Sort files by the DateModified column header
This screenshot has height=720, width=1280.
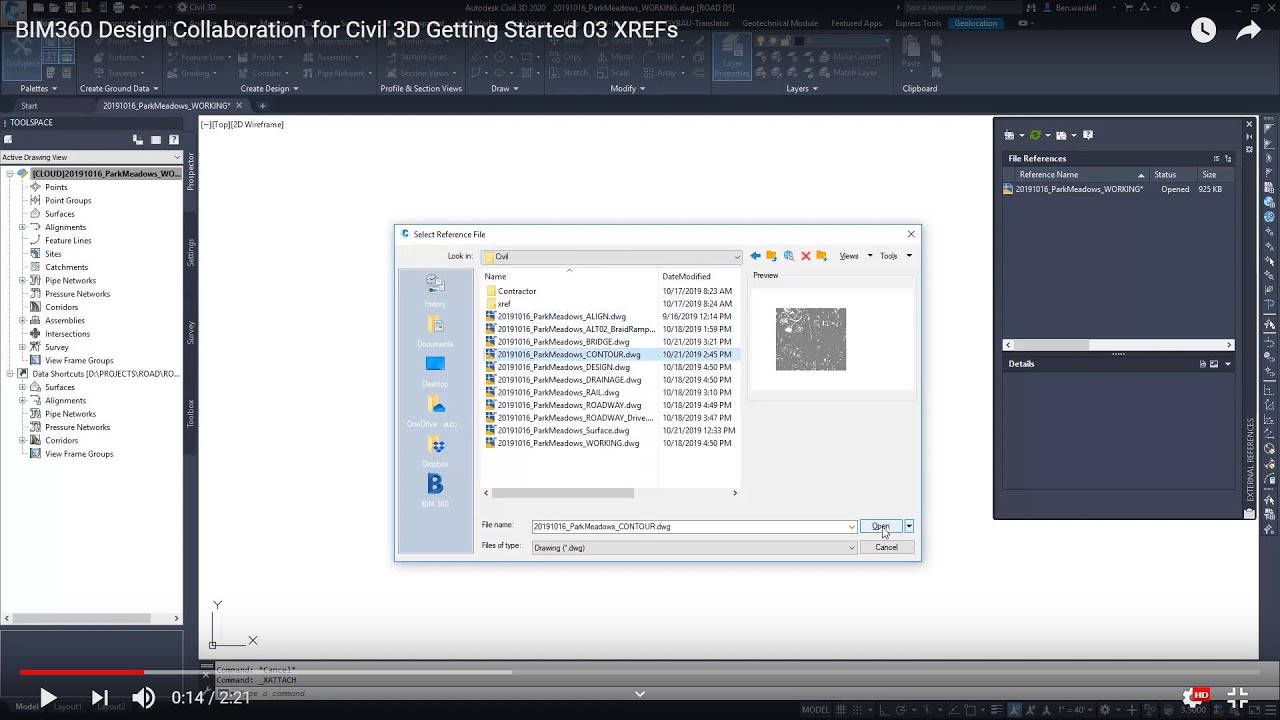tap(700, 276)
